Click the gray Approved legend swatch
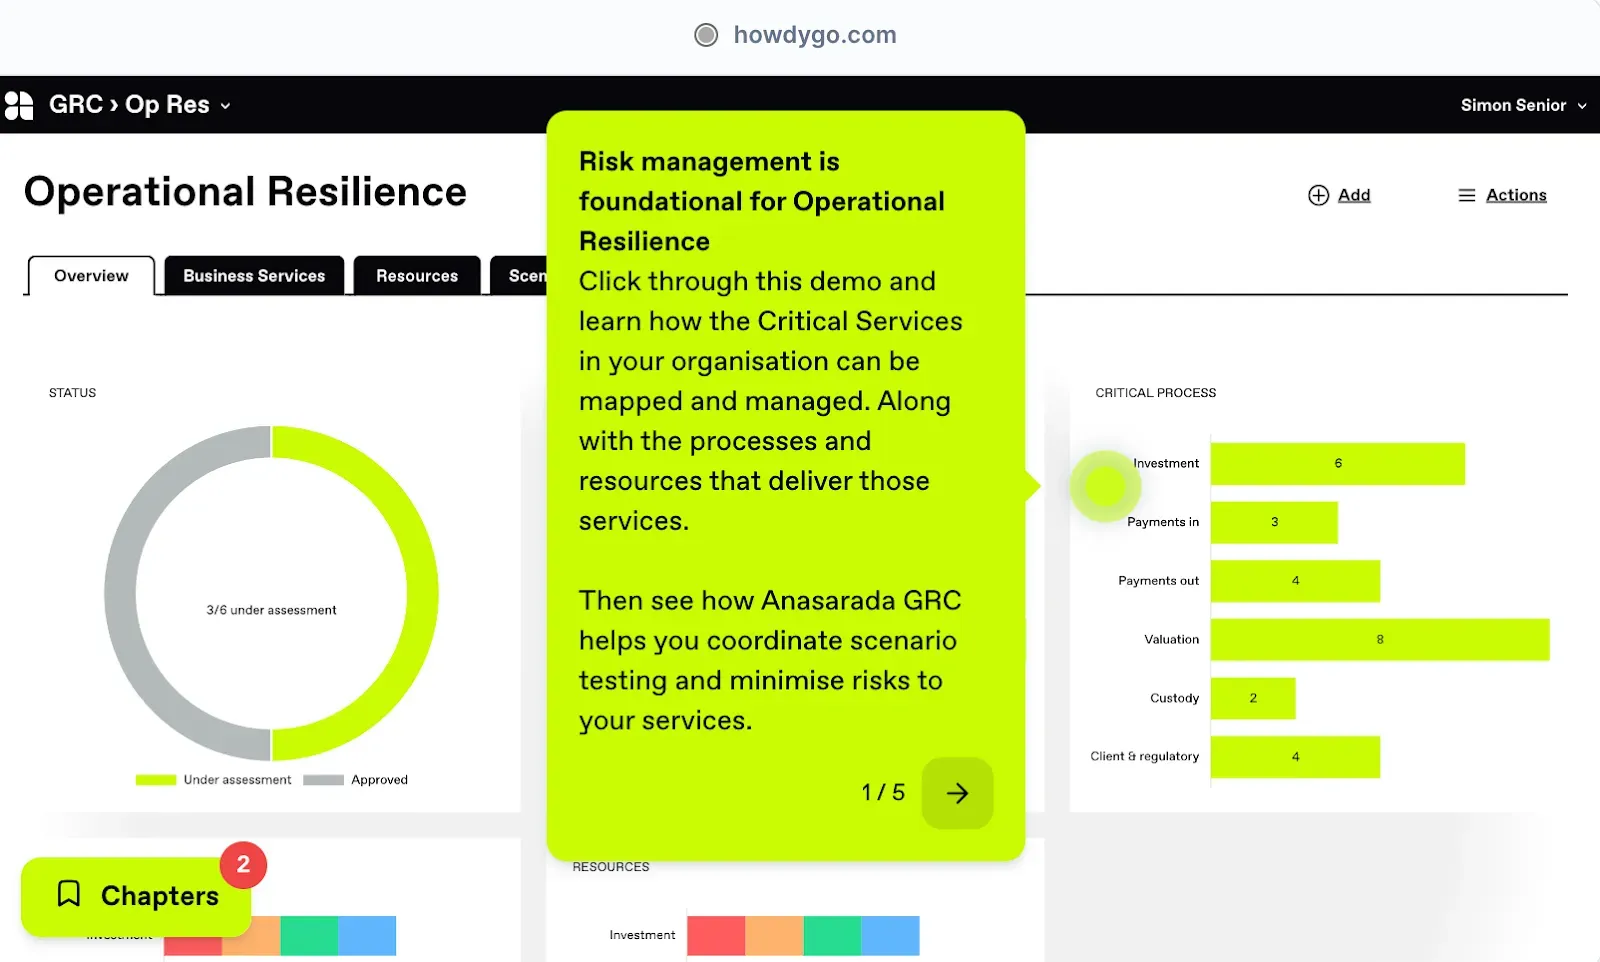 point(323,780)
